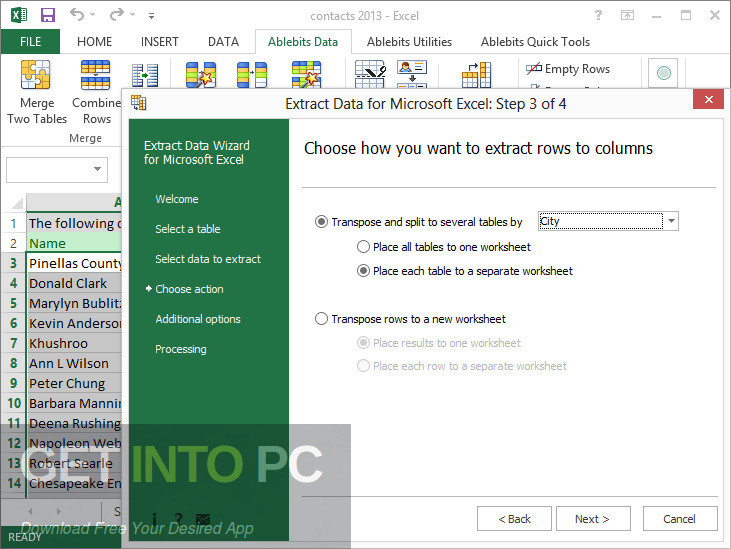Click the cell with Khushroo
The width and height of the screenshot is (731, 549).
click(x=74, y=343)
